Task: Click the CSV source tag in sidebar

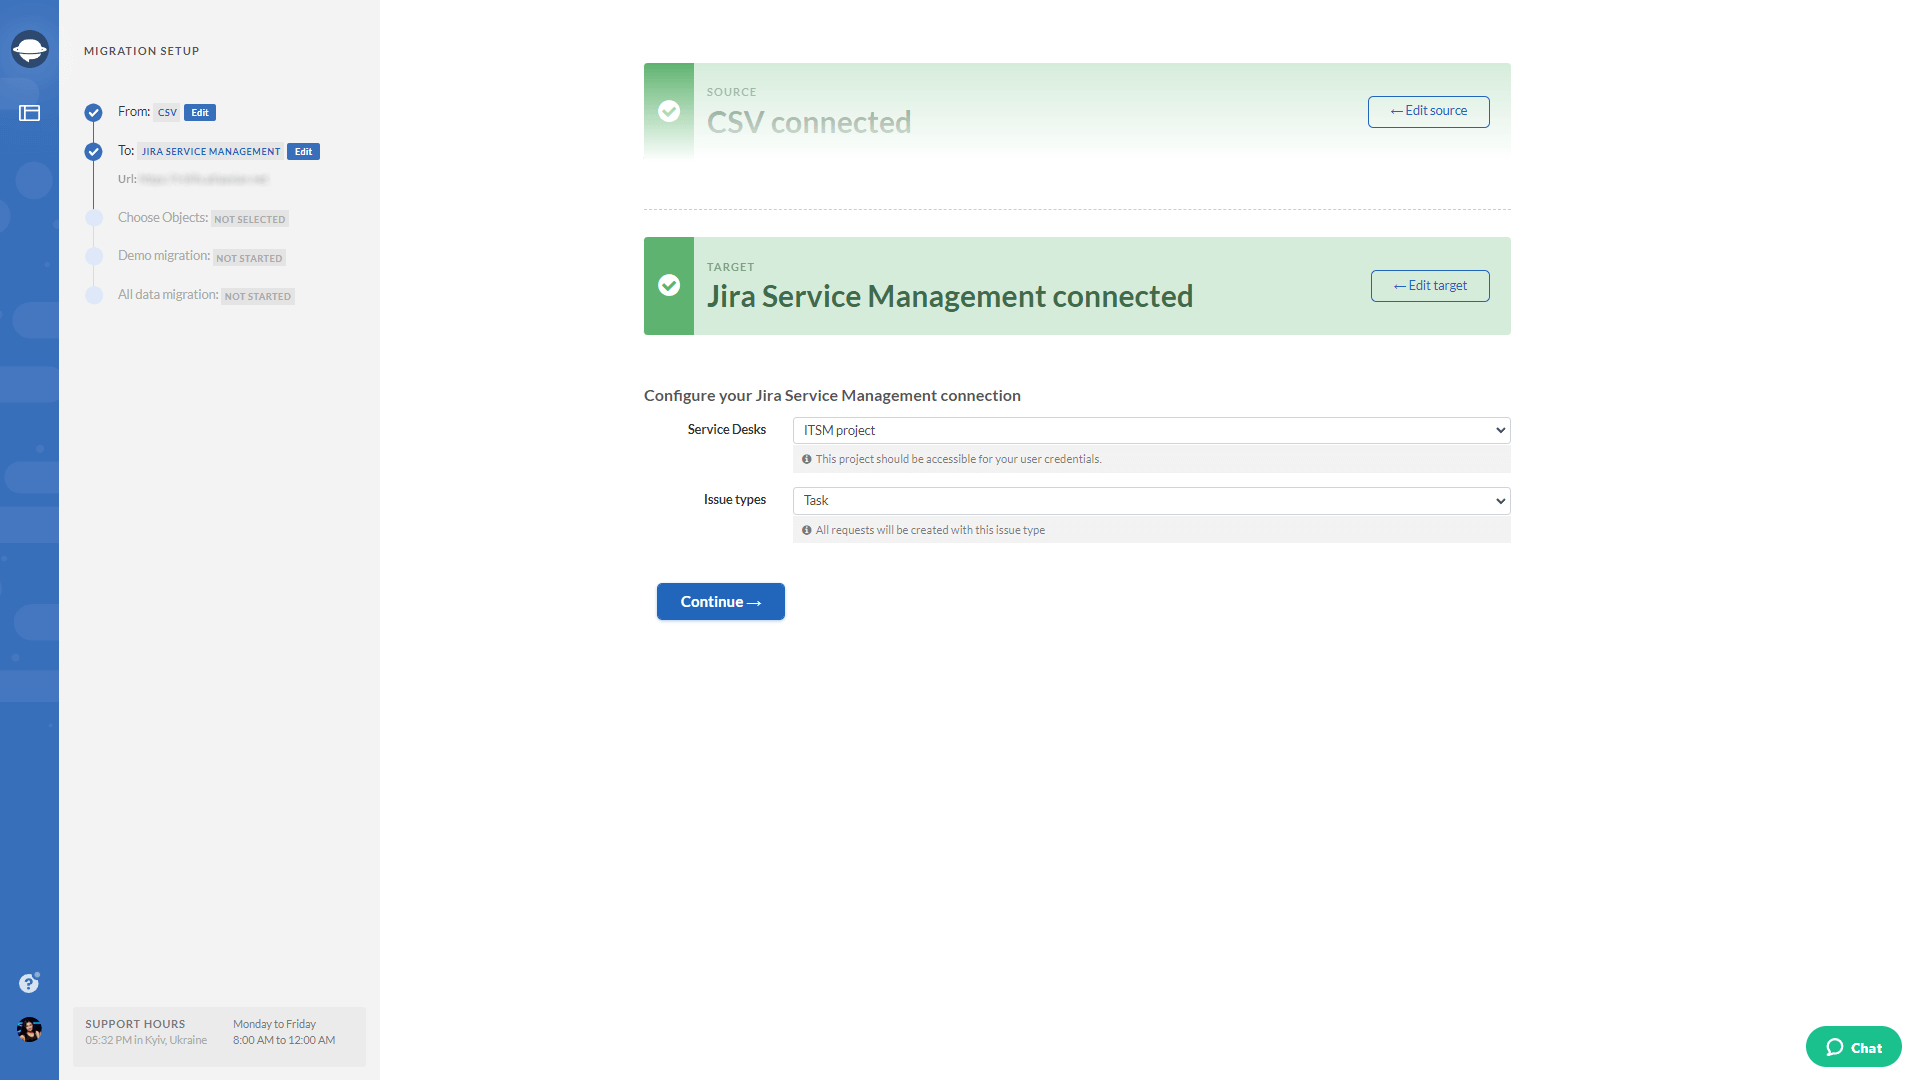Action: click(167, 113)
